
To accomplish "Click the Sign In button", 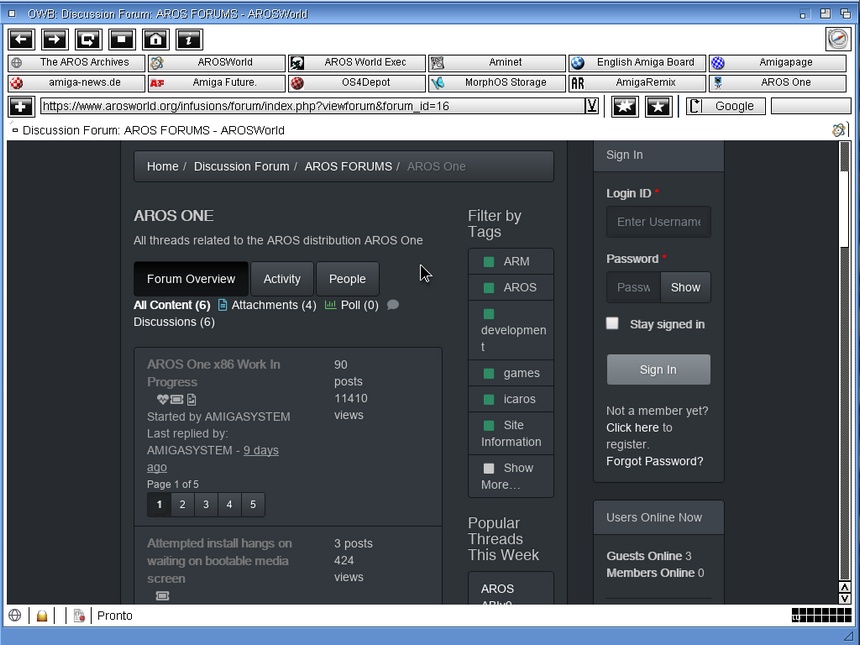I will [x=658, y=370].
